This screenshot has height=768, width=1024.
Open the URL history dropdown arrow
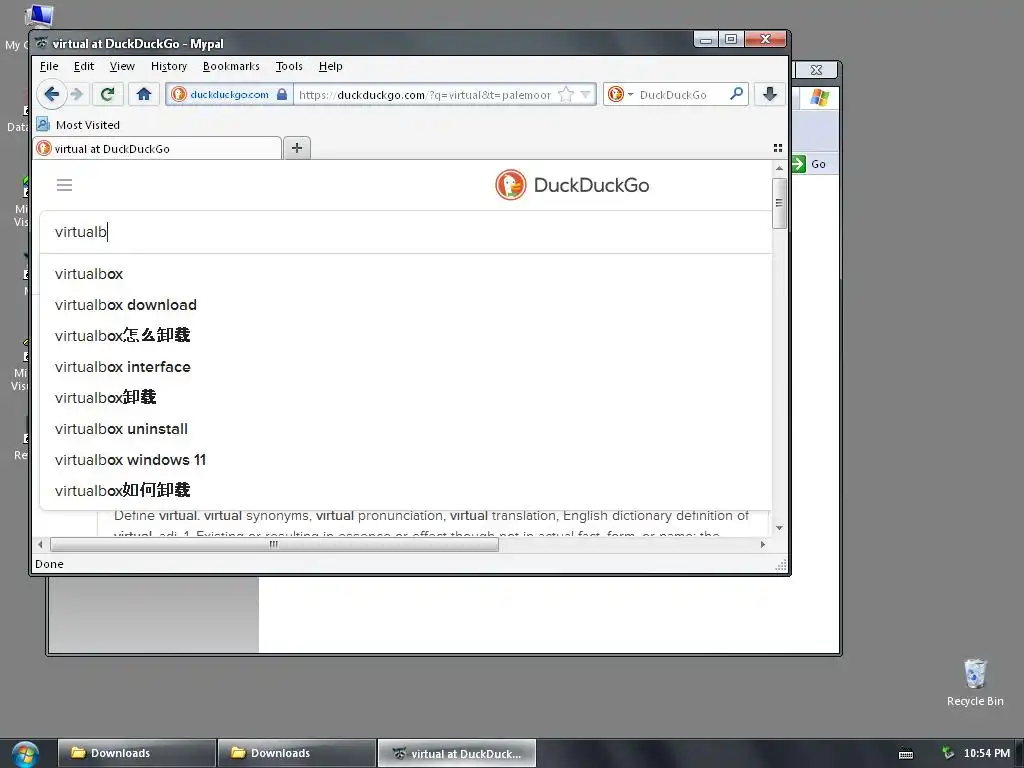click(x=585, y=95)
